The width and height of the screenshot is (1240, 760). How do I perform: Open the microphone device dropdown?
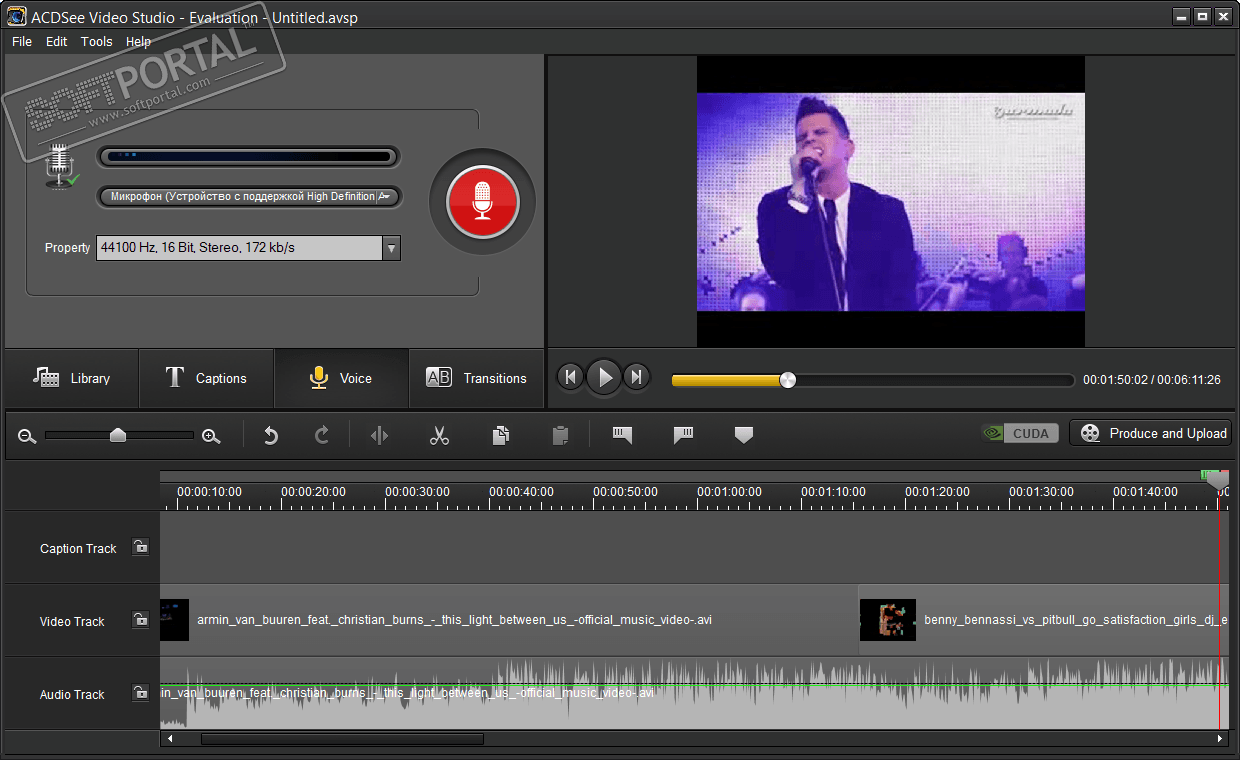pyautogui.click(x=249, y=196)
